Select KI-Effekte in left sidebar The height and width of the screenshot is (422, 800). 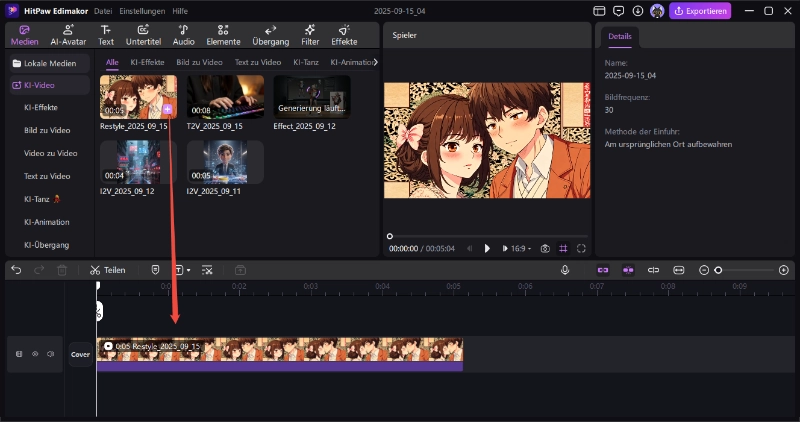point(41,107)
